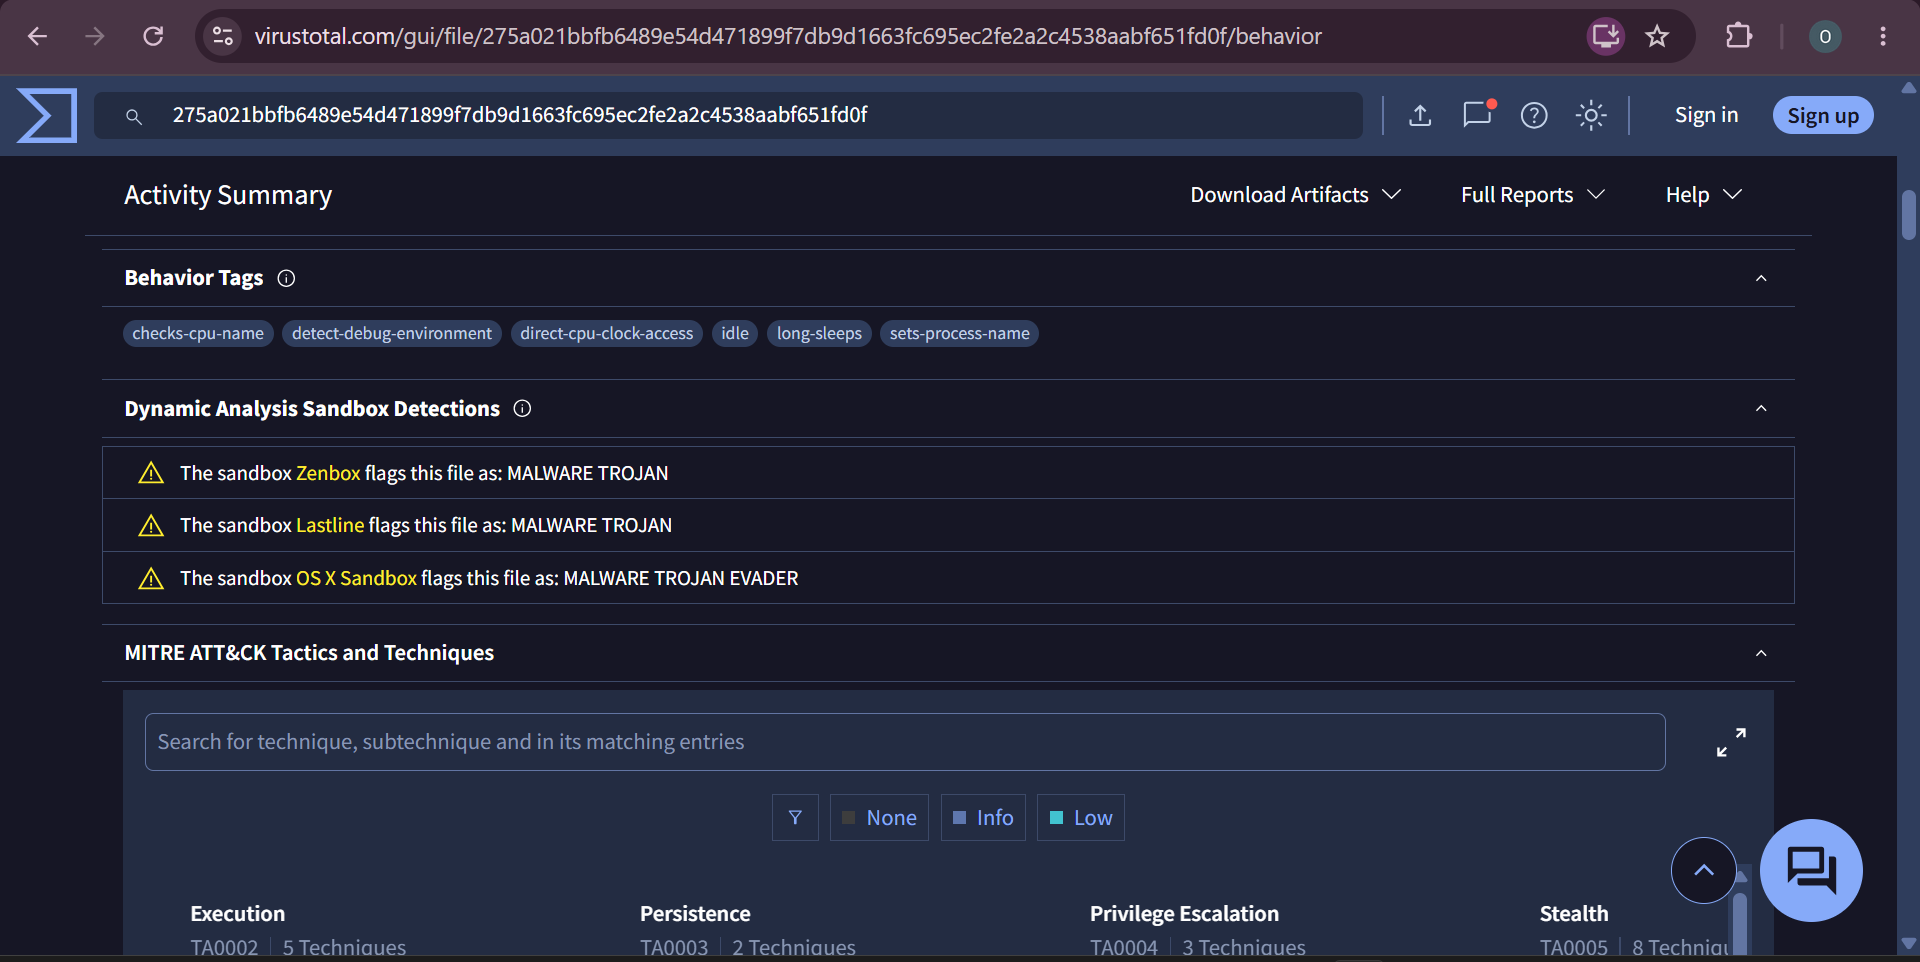Collapse the Dynamic Analysis Sandbox Detections section
The width and height of the screenshot is (1920, 962).
point(1761,408)
